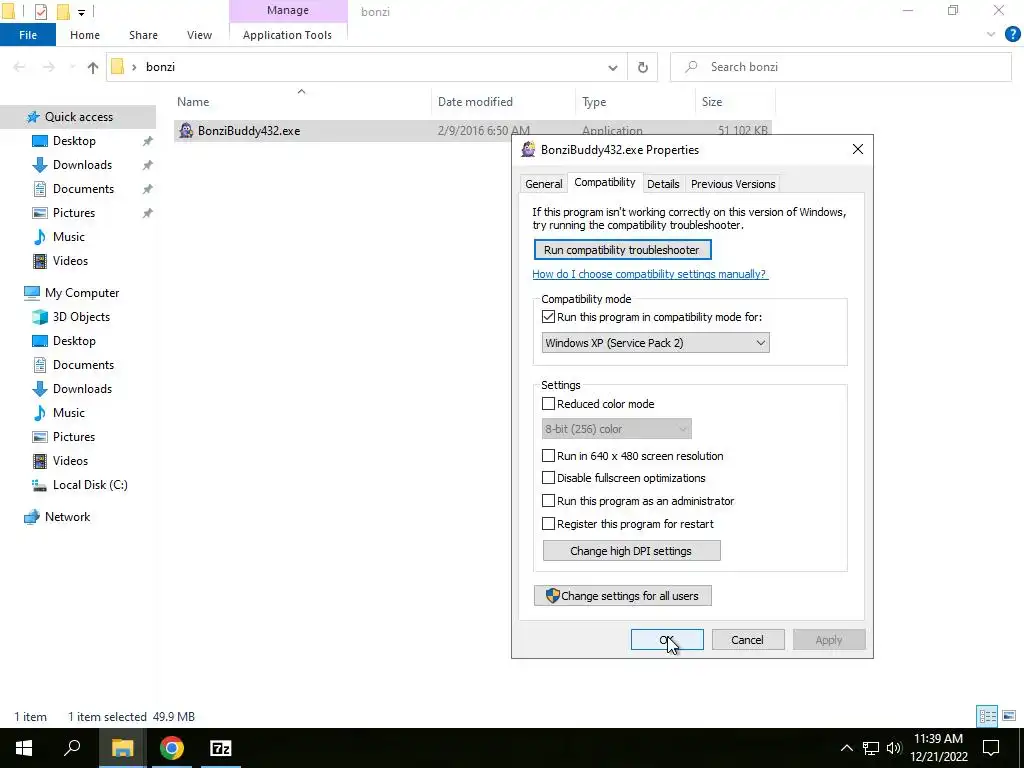Open Quick access star in sidebar
The image size is (1024, 768).
click(x=33, y=117)
